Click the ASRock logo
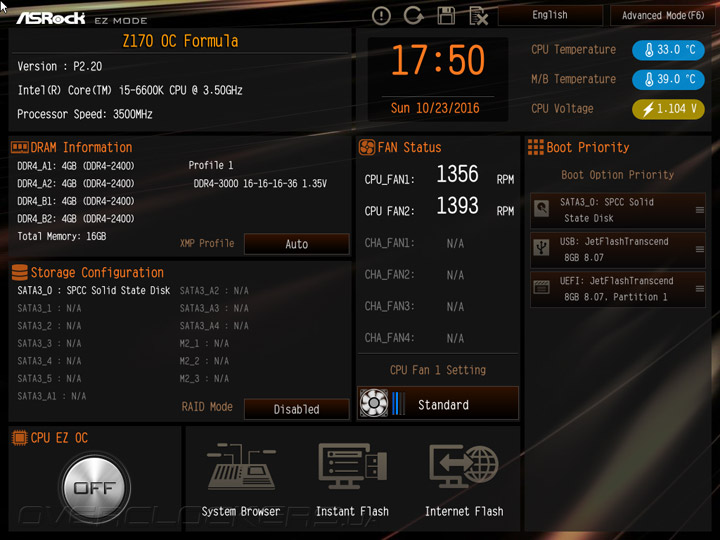The height and width of the screenshot is (540, 720). click(51, 18)
